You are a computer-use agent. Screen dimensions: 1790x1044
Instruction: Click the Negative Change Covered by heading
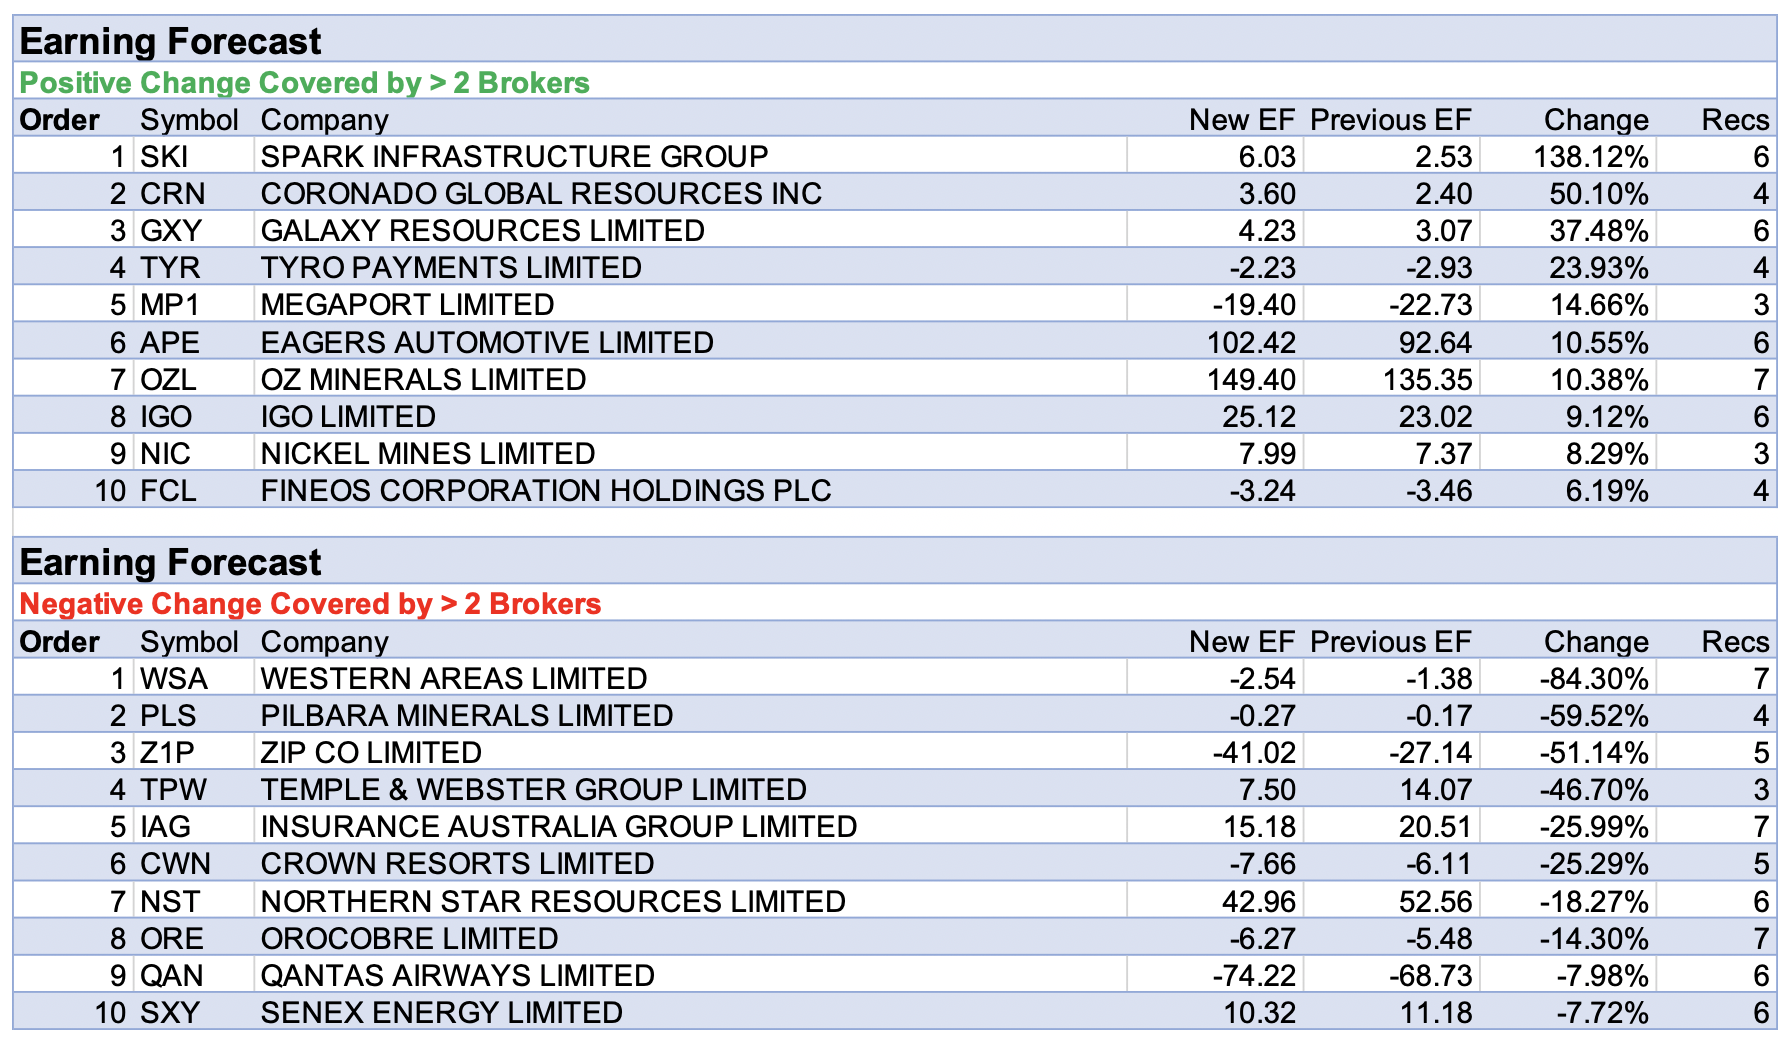[x=310, y=604]
